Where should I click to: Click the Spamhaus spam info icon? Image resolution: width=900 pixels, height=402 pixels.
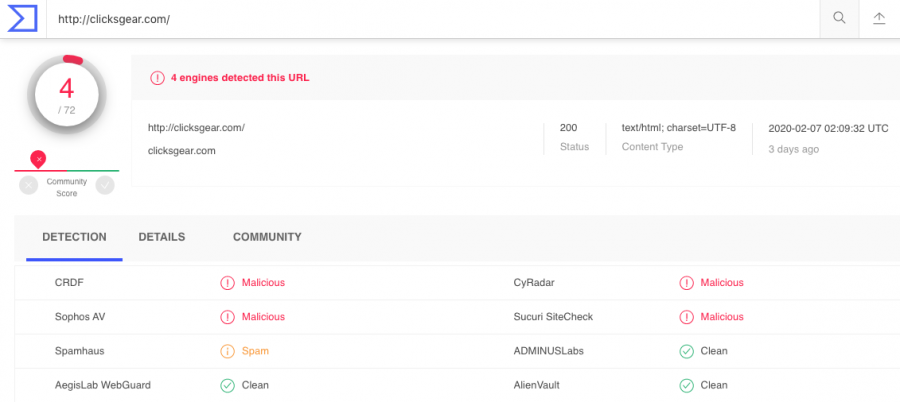pos(227,351)
